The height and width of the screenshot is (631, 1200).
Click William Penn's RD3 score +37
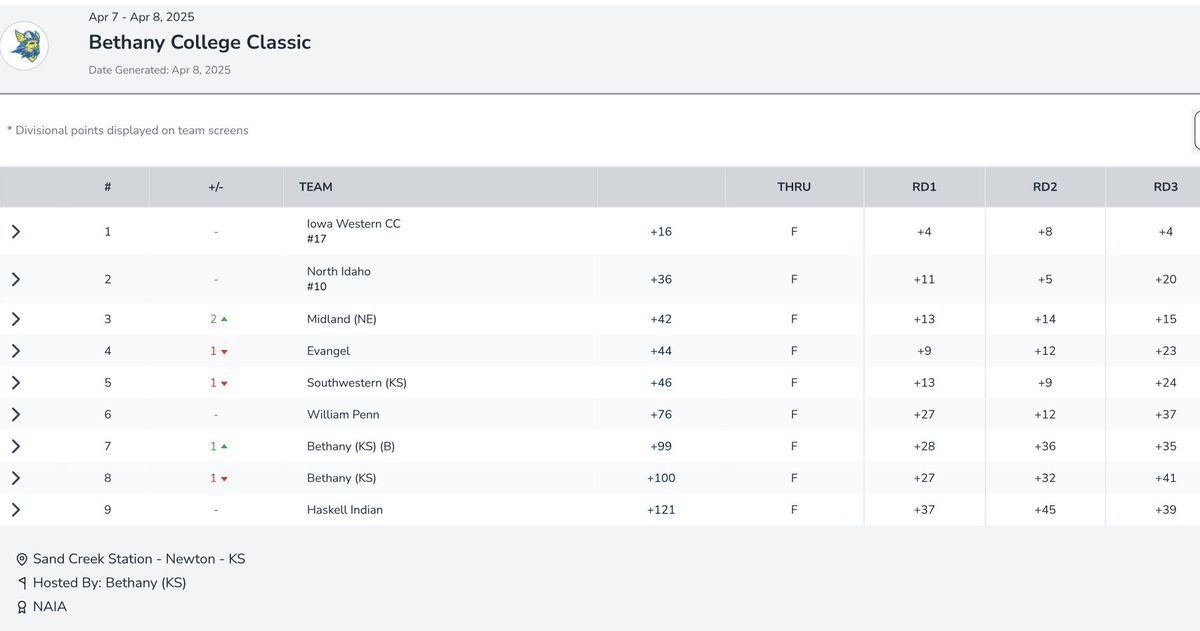[1165, 414]
